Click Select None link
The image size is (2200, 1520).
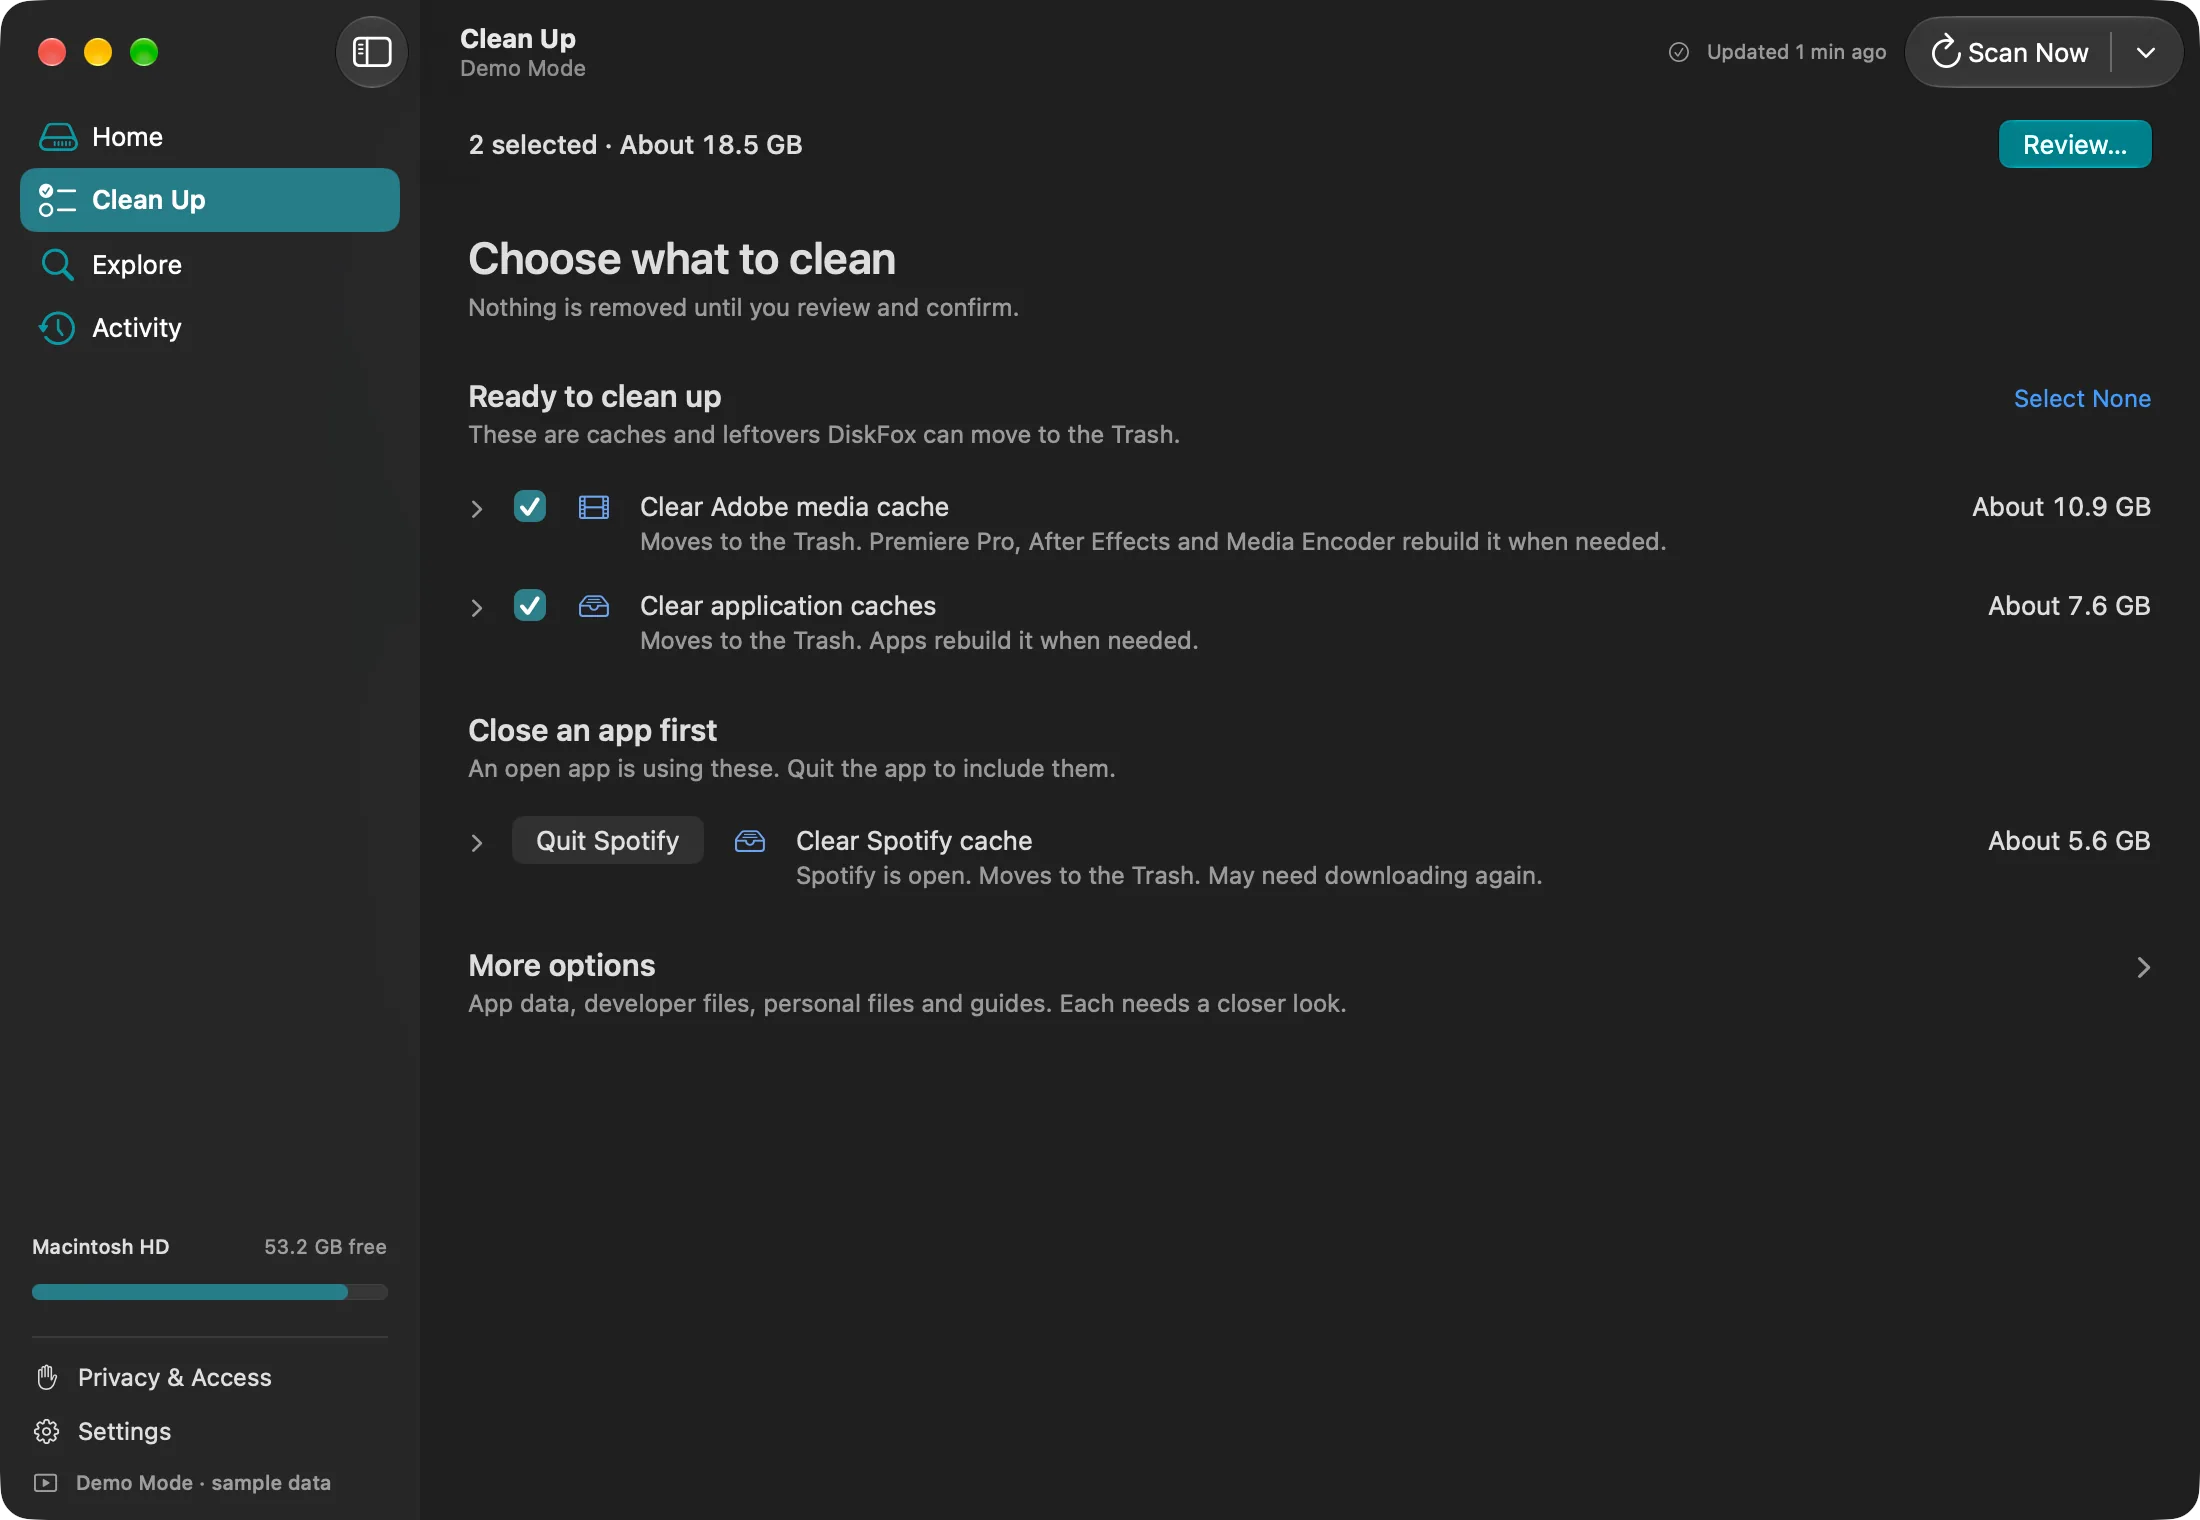[x=2082, y=399]
